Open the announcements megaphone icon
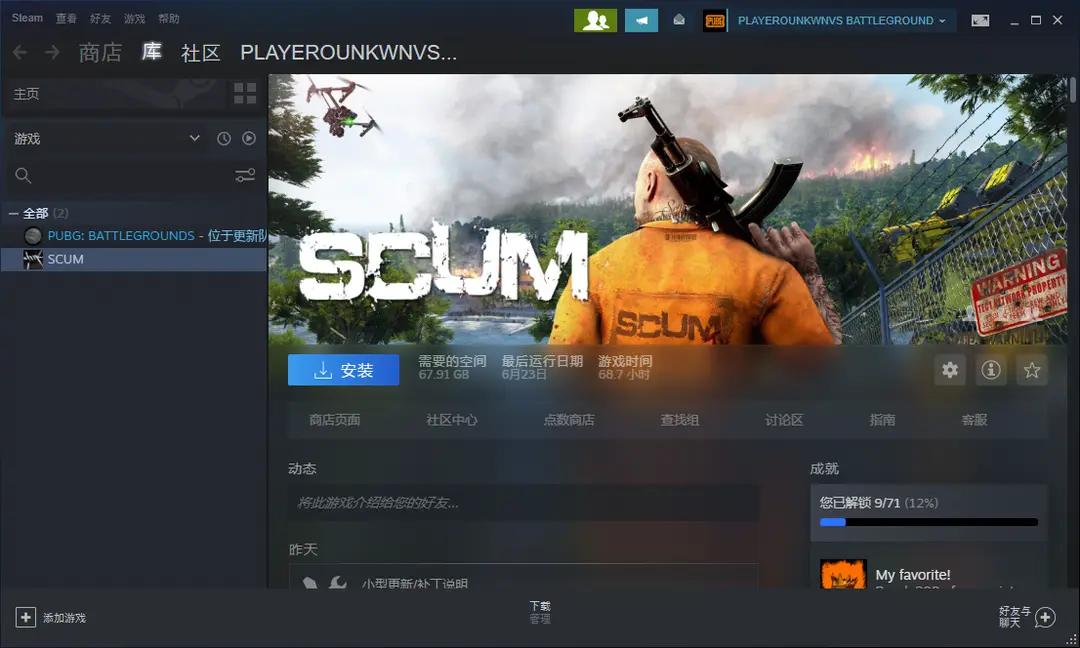The width and height of the screenshot is (1080, 648). coord(641,21)
